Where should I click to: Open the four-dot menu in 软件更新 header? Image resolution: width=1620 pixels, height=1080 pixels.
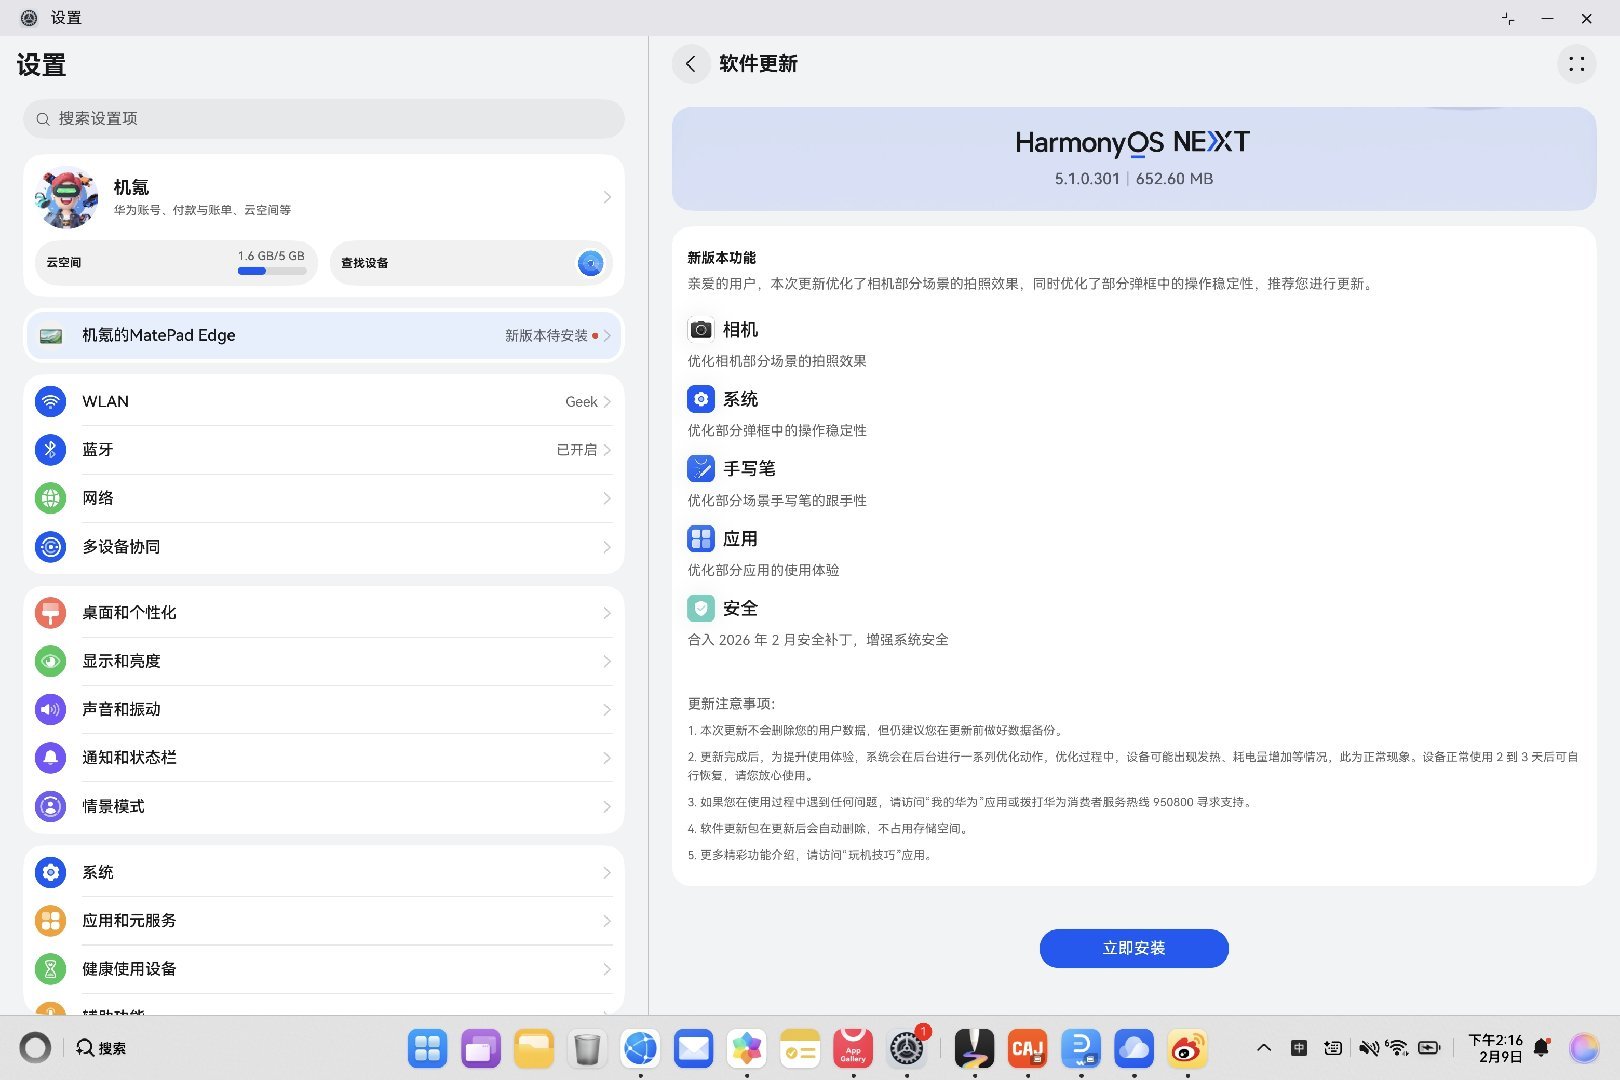click(x=1577, y=64)
